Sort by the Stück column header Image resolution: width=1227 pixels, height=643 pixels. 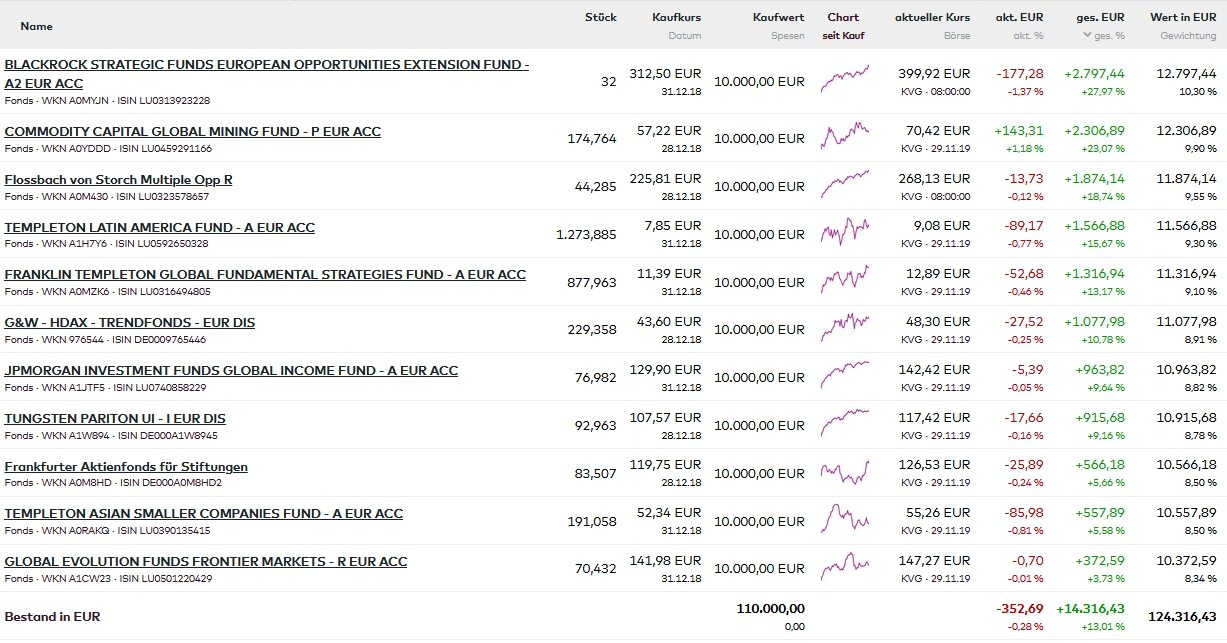[601, 17]
